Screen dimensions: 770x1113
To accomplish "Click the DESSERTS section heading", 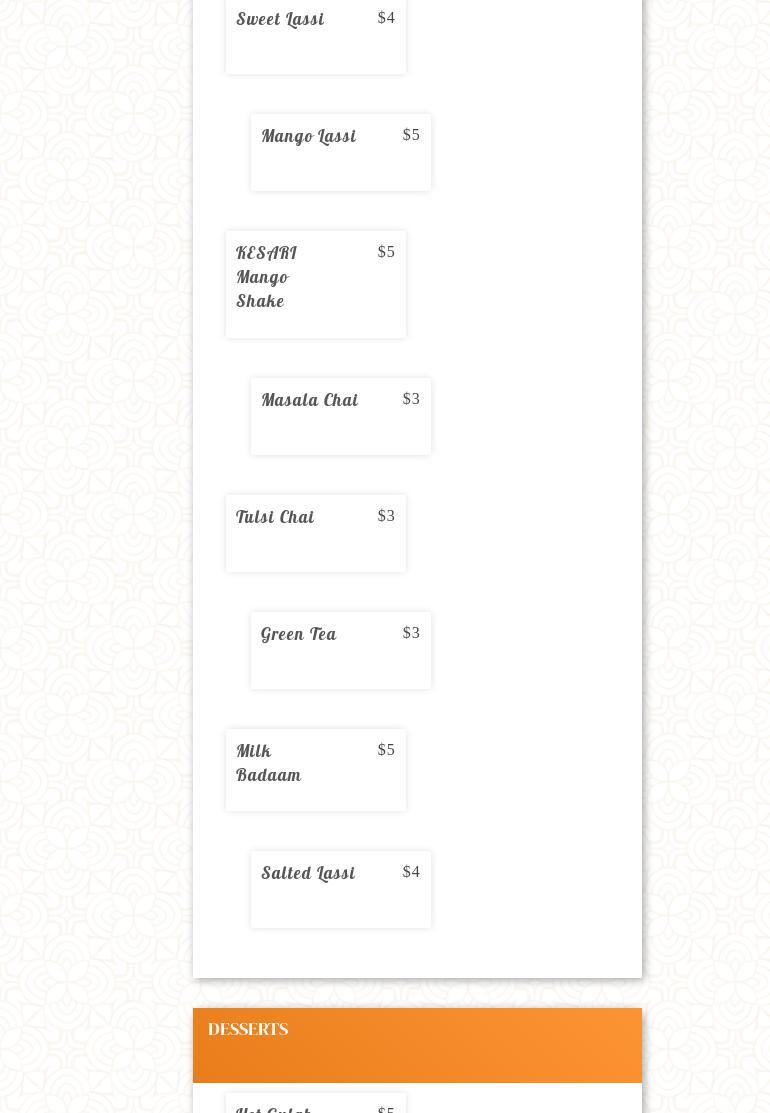I will pyautogui.click(x=248, y=1030).
